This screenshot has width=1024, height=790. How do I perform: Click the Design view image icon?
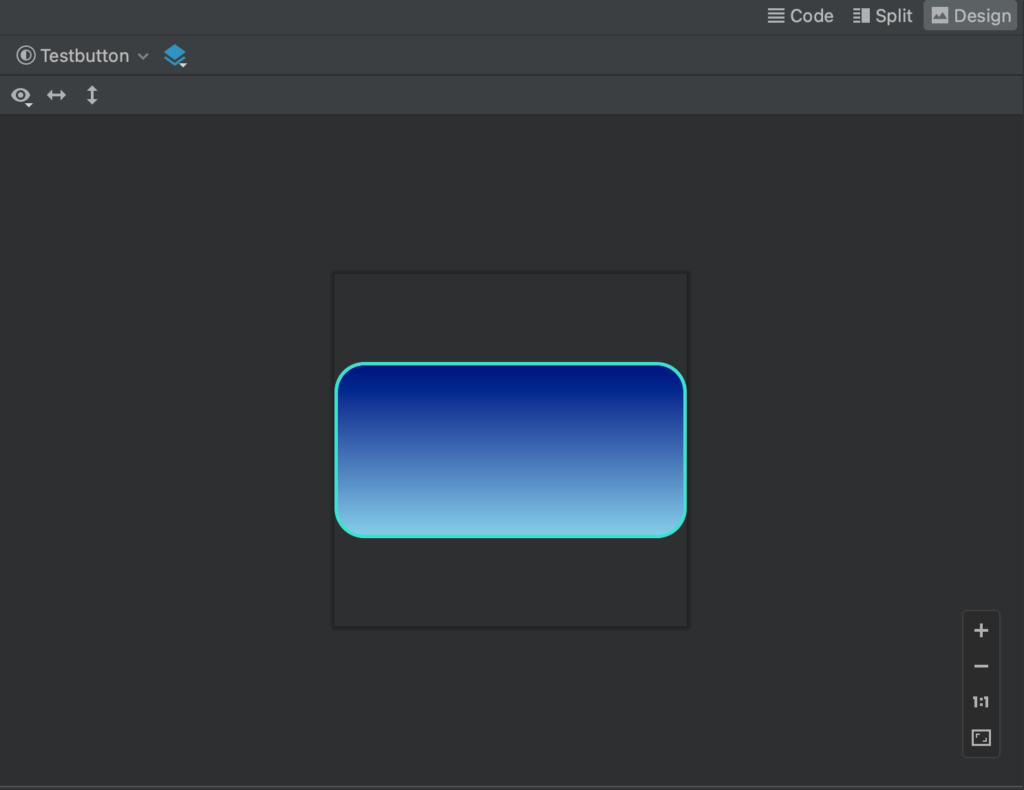941,15
